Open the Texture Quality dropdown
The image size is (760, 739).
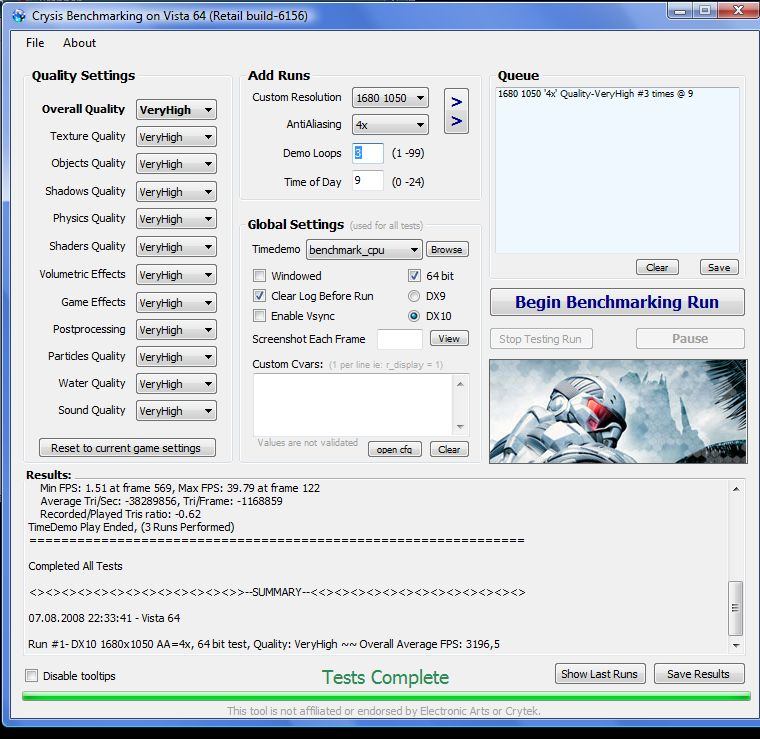(176, 137)
